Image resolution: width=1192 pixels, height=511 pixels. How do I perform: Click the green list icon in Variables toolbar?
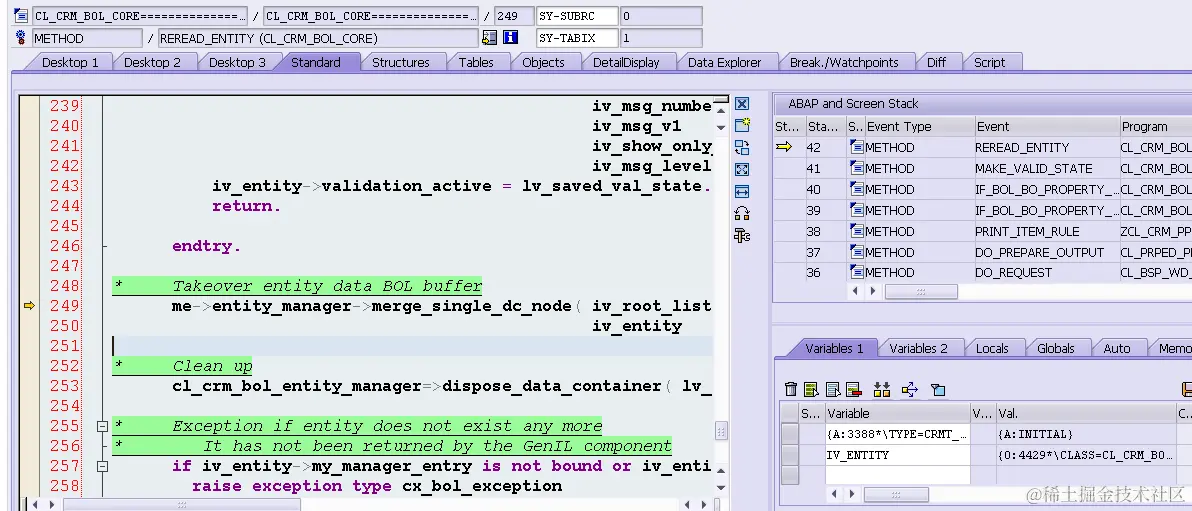811,389
